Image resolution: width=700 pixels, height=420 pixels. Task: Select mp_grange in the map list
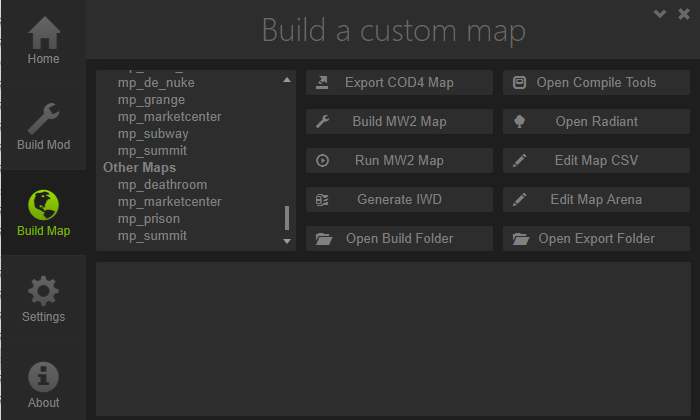point(151,100)
